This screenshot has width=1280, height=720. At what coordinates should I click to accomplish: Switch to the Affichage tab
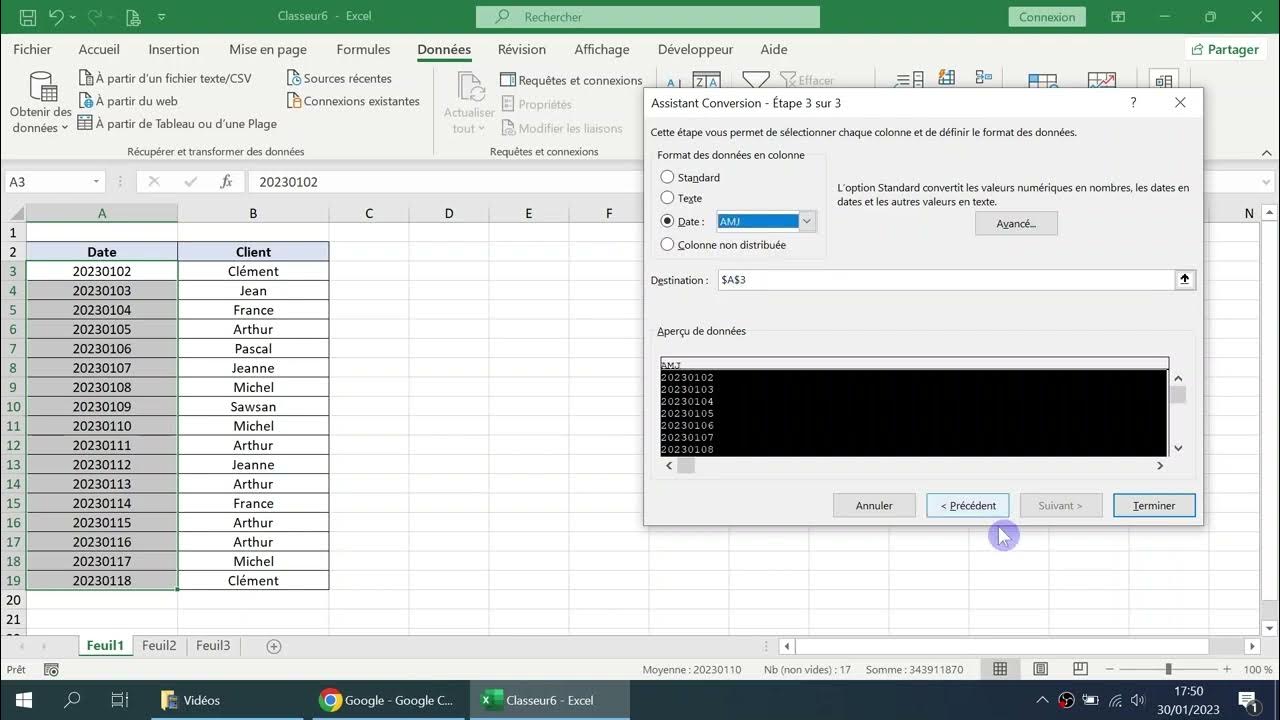602,49
